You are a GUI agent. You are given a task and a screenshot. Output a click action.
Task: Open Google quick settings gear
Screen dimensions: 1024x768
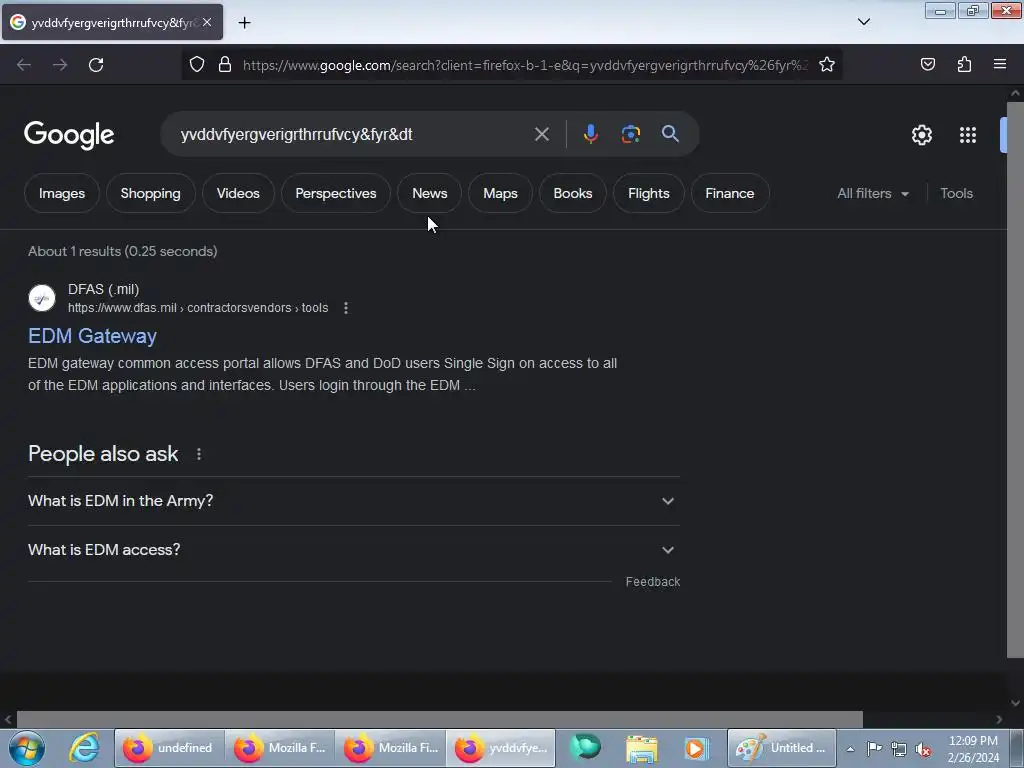click(921, 135)
